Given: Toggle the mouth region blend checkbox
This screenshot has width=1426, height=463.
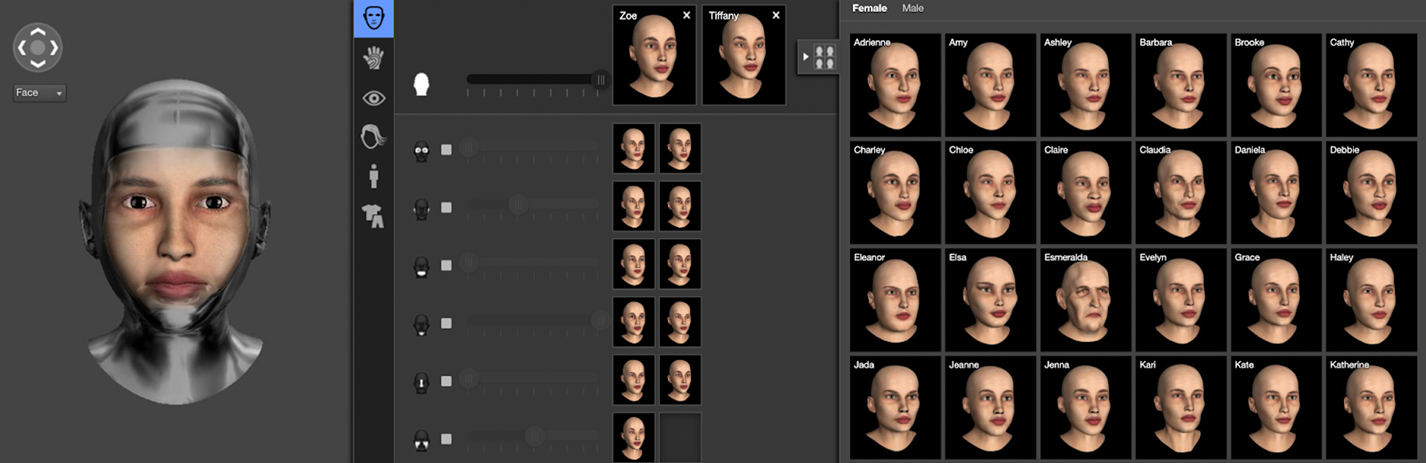Looking at the screenshot, I should pyautogui.click(x=446, y=265).
